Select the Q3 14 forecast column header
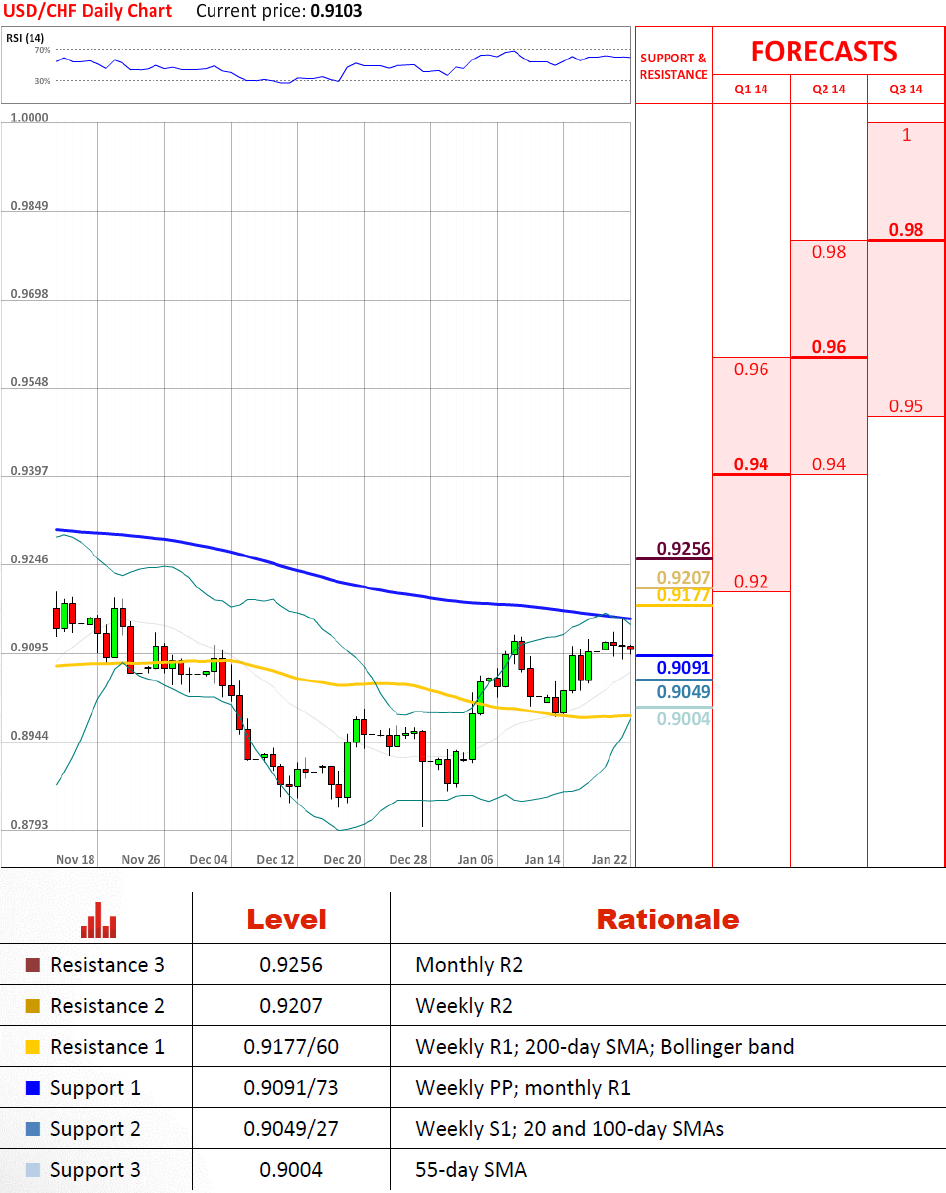 click(x=906, y=89)
